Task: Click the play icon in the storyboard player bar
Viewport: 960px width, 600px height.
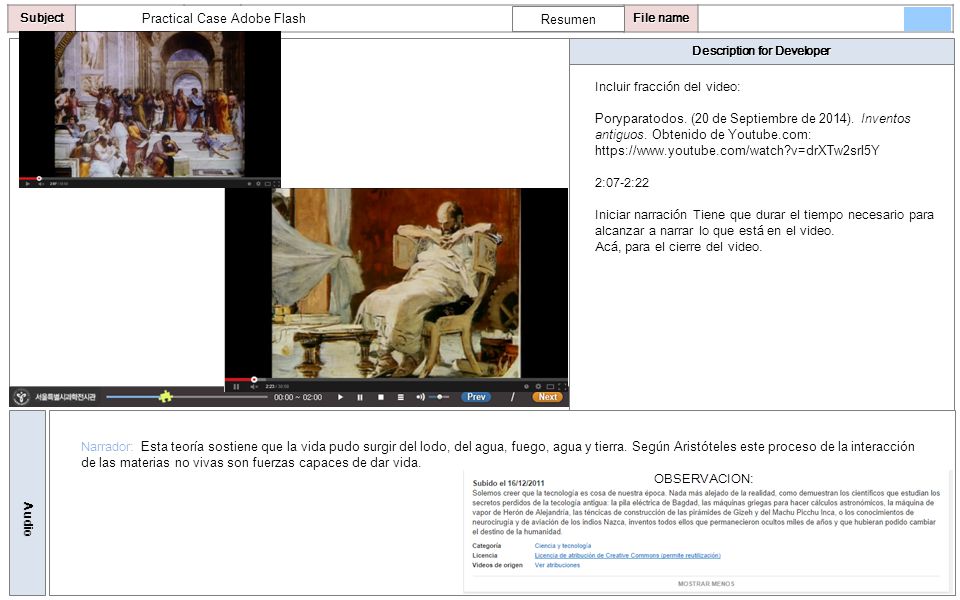Action: 340,397
